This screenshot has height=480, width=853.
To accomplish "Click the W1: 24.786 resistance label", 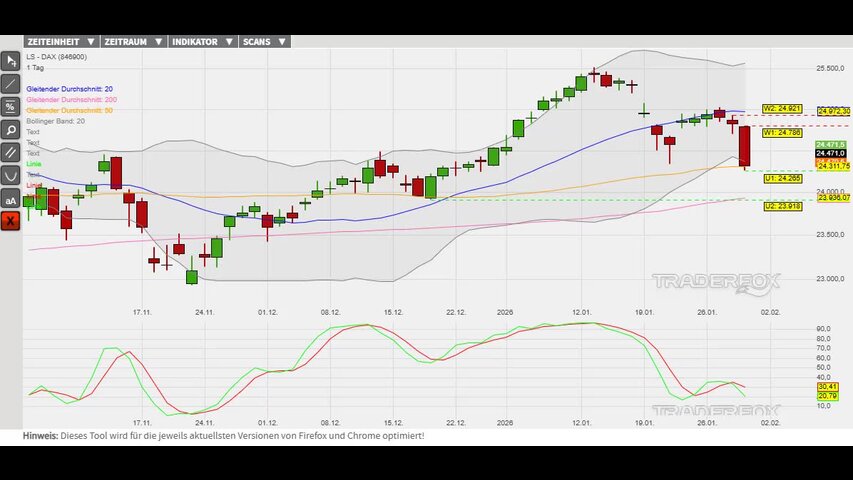I will (x=782, y=132).
